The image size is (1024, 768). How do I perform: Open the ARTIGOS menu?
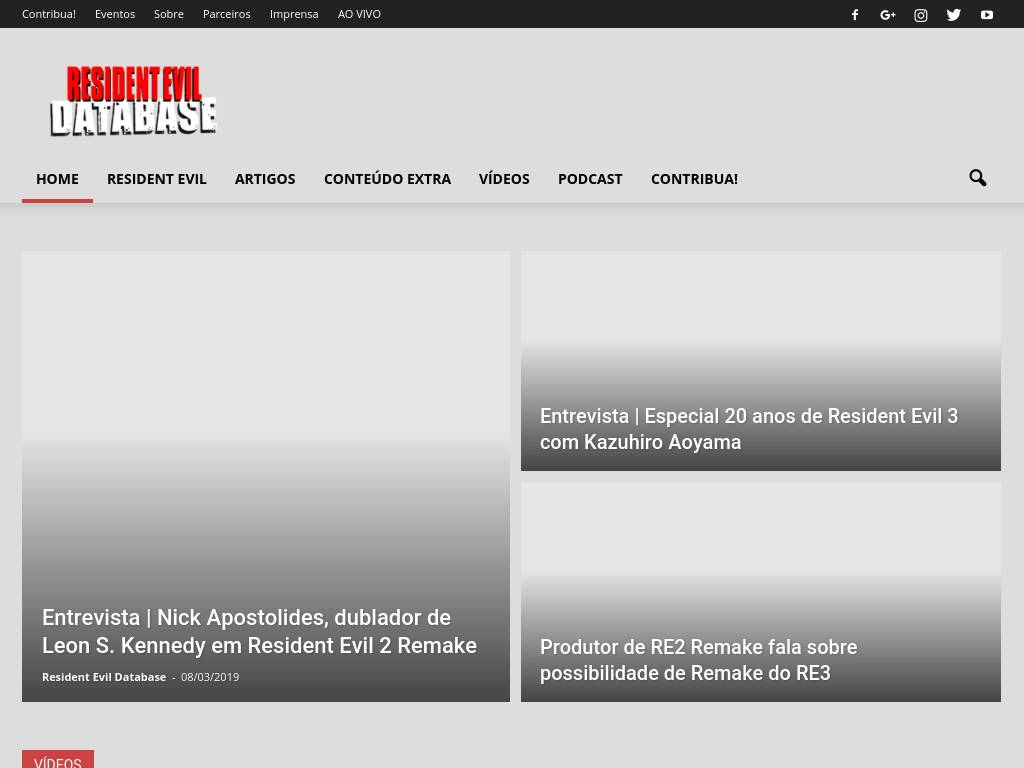[x=265, y=179]
